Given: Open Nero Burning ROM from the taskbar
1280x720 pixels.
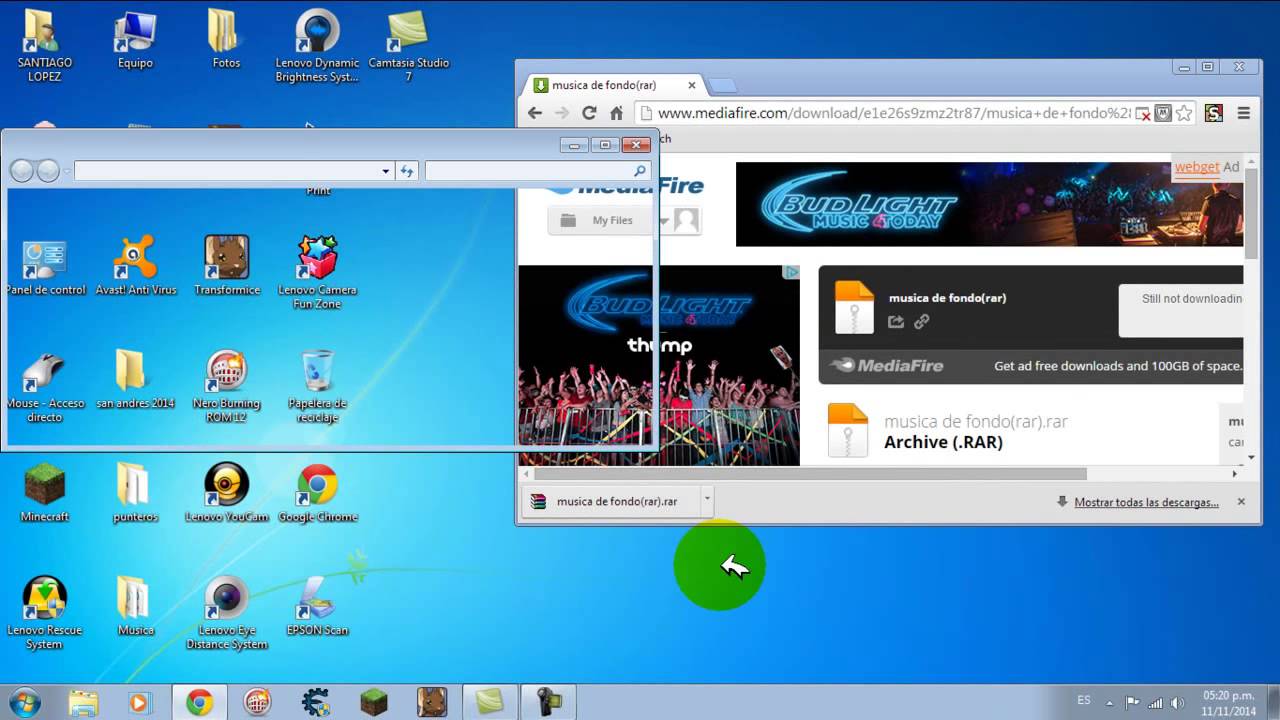Looking at the screenshot, I should (x=258, y=702).
